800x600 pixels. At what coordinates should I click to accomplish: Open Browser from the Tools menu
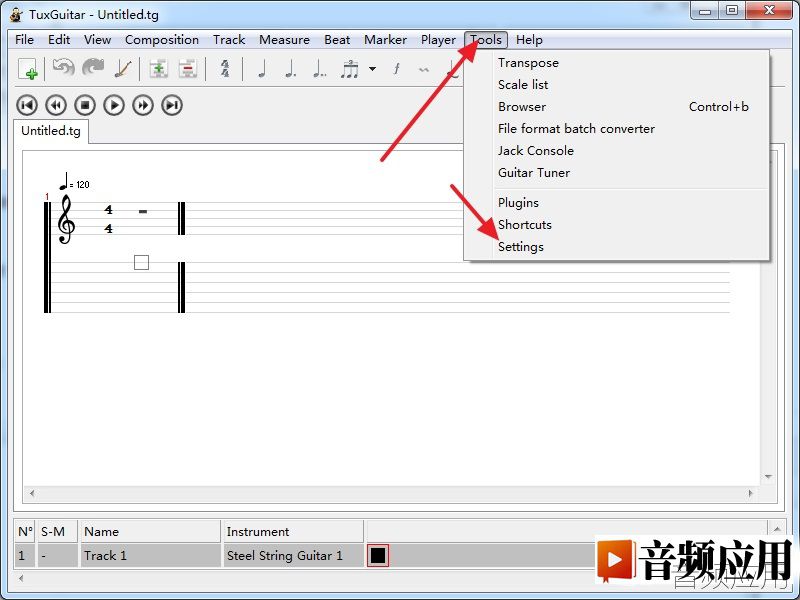pos(616,107)
